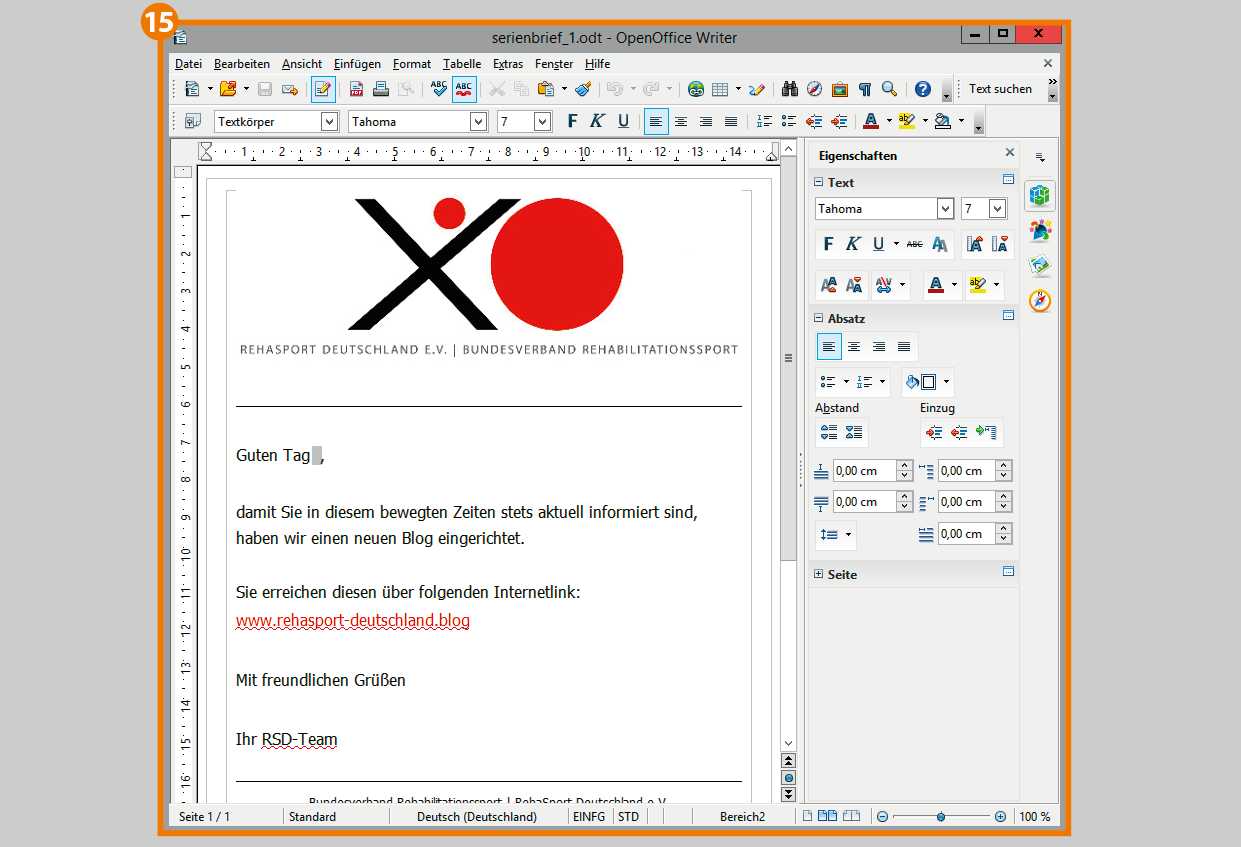Click the Print document icon
This screenshot has height=847, width=1241.
(381, 89)
